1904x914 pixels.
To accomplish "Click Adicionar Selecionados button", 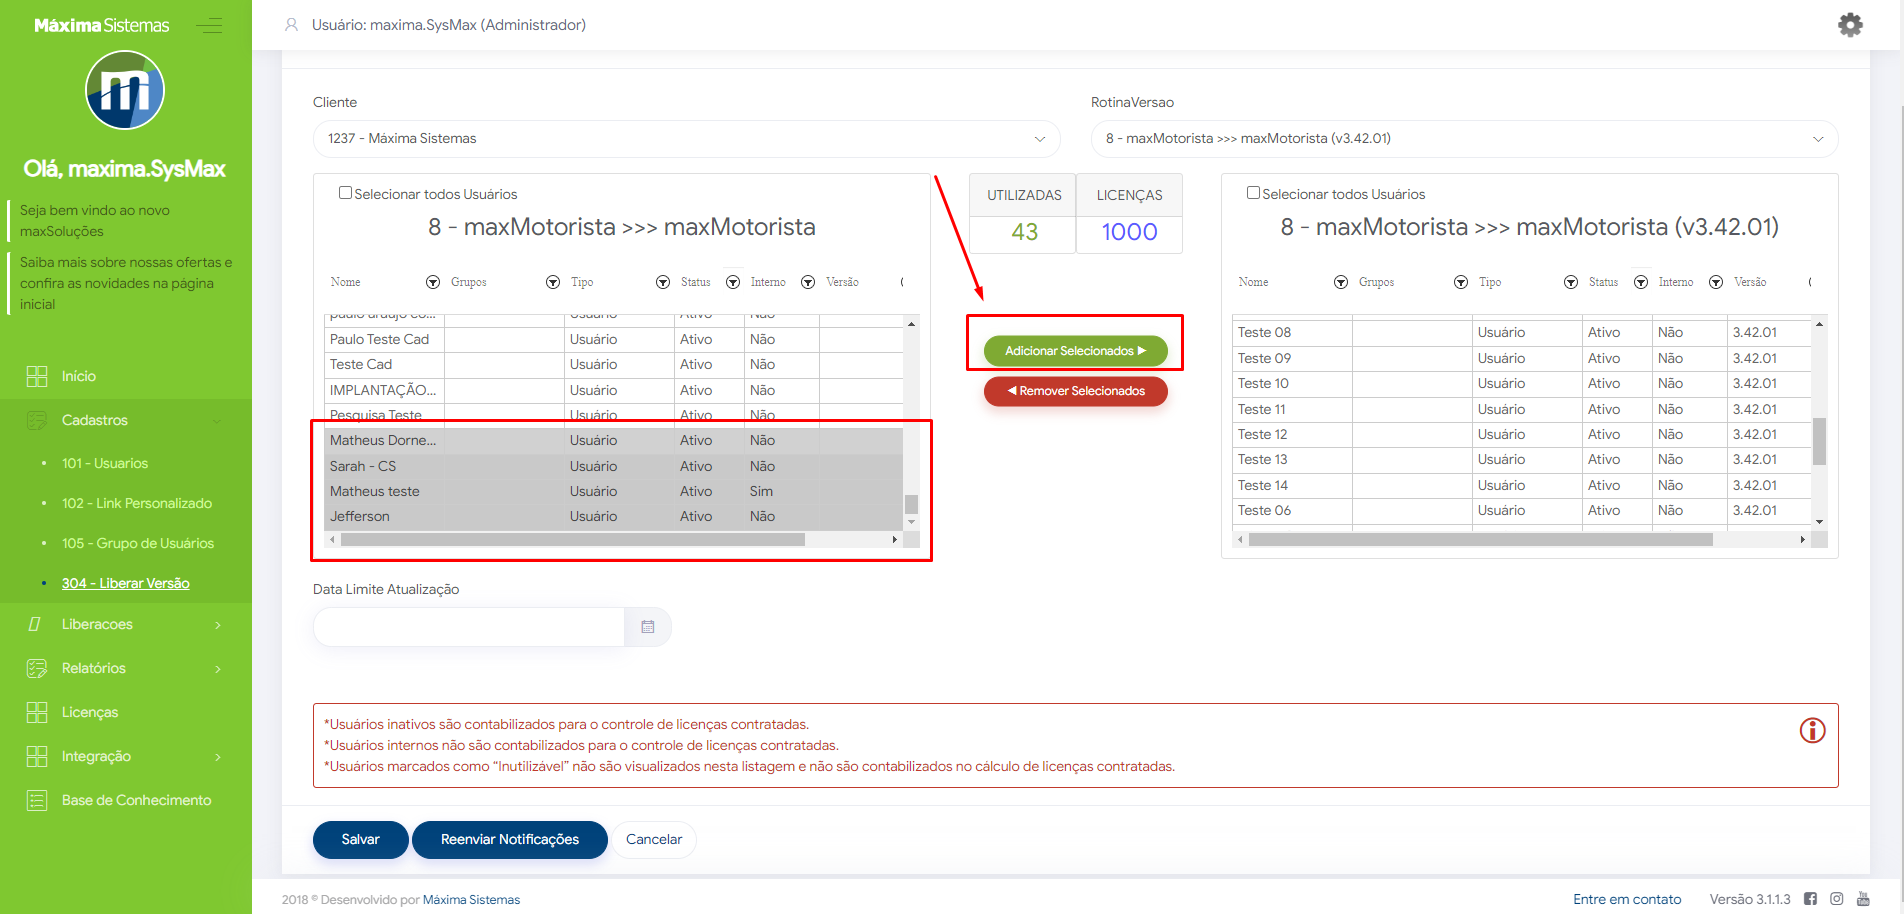I will [1075, 351].
